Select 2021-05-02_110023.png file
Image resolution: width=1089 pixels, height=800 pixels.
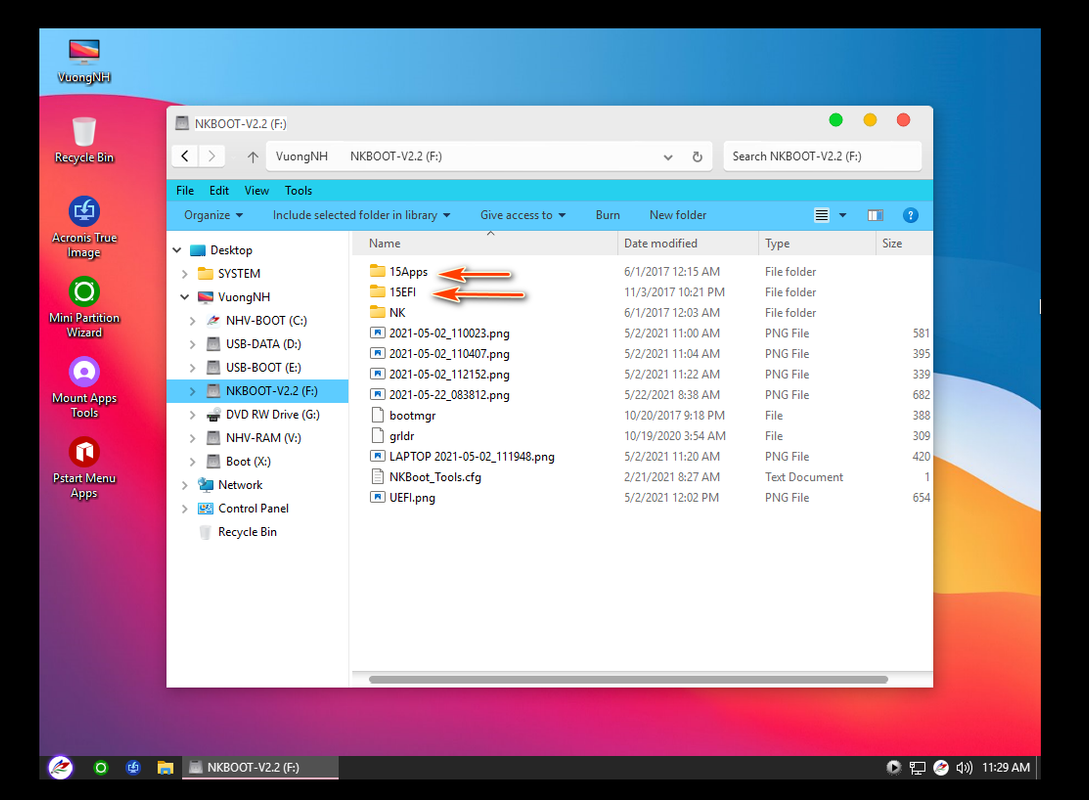(440, 333)
